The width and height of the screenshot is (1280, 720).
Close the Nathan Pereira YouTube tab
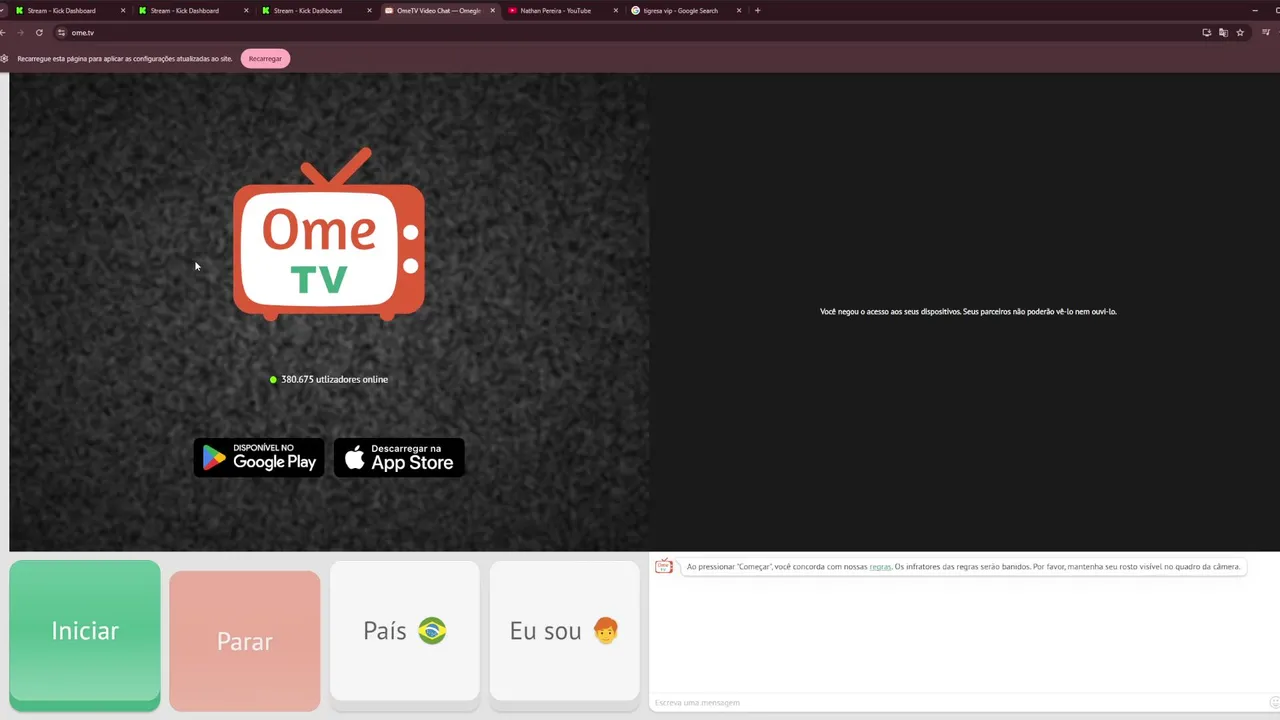click(x=616, y=11)
